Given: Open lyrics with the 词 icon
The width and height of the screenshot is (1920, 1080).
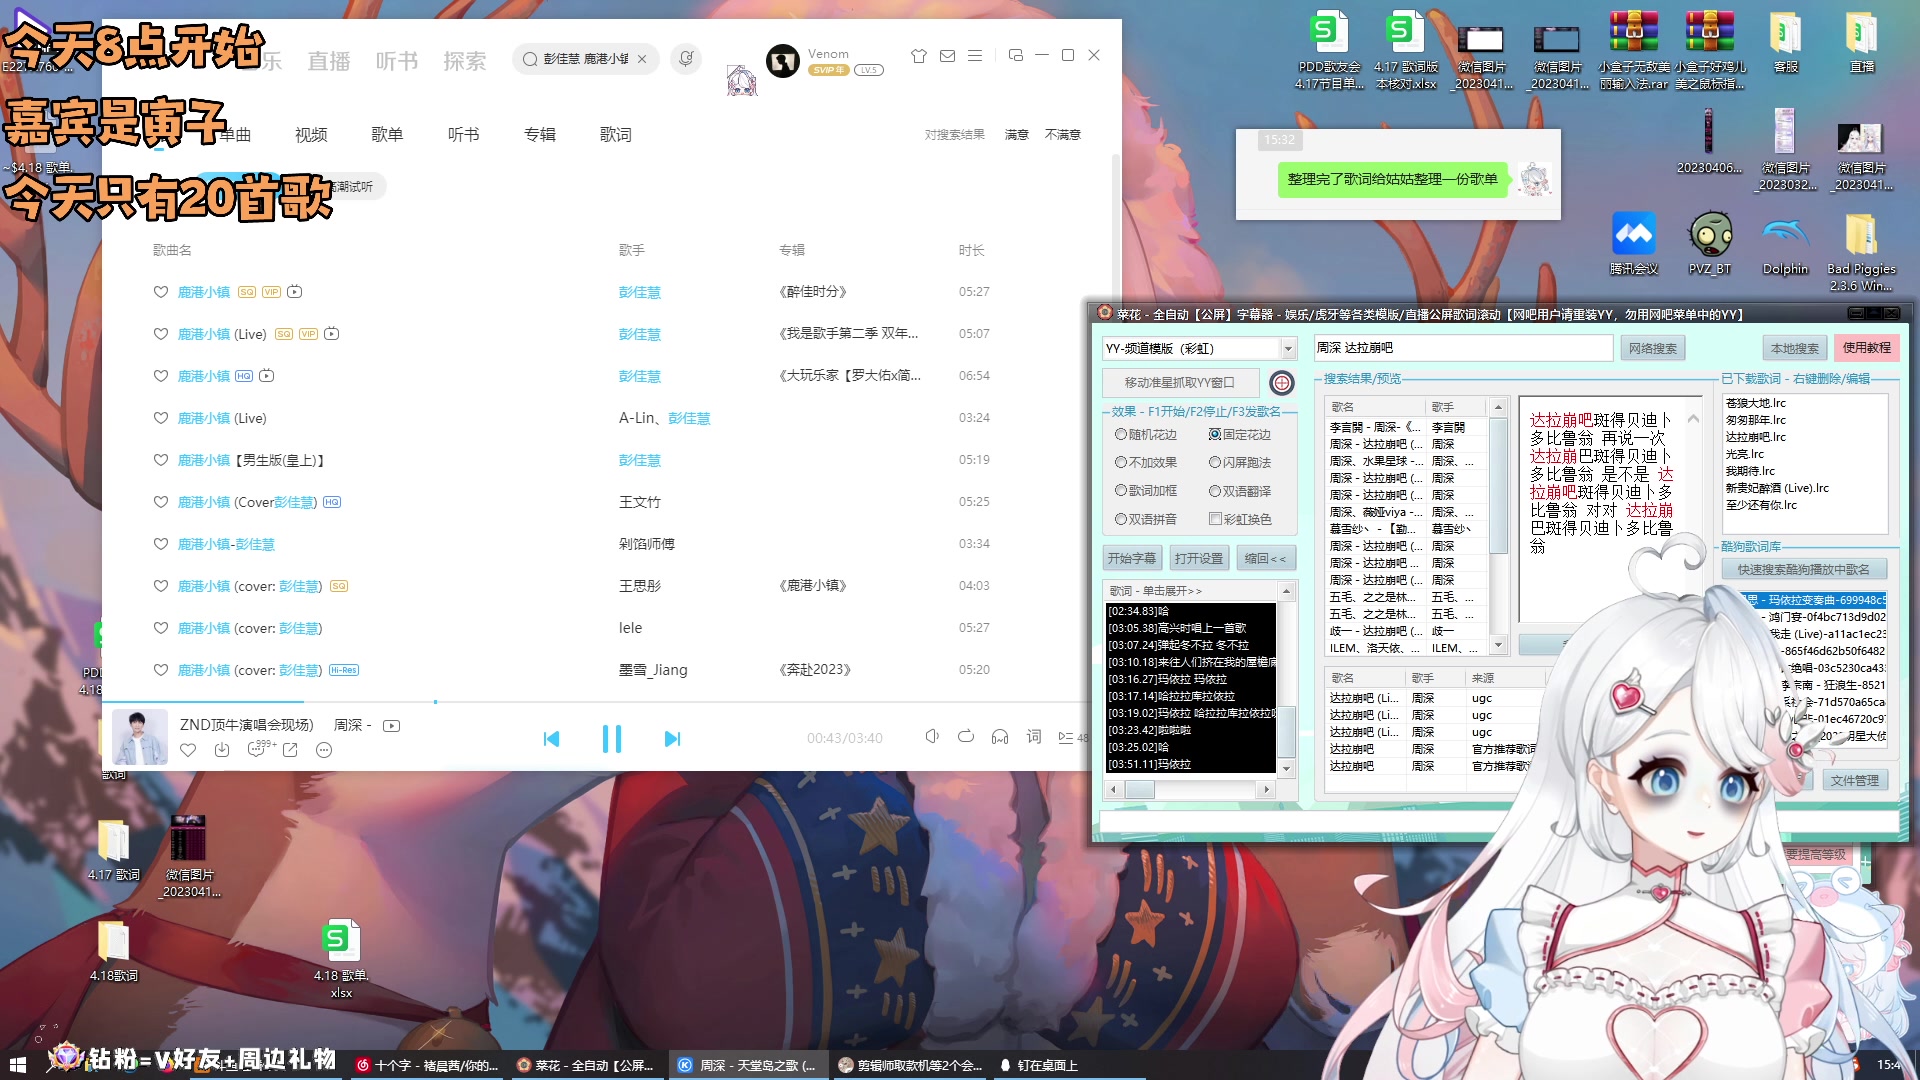Looking at the screenshot, I should tap(1034, 738).
